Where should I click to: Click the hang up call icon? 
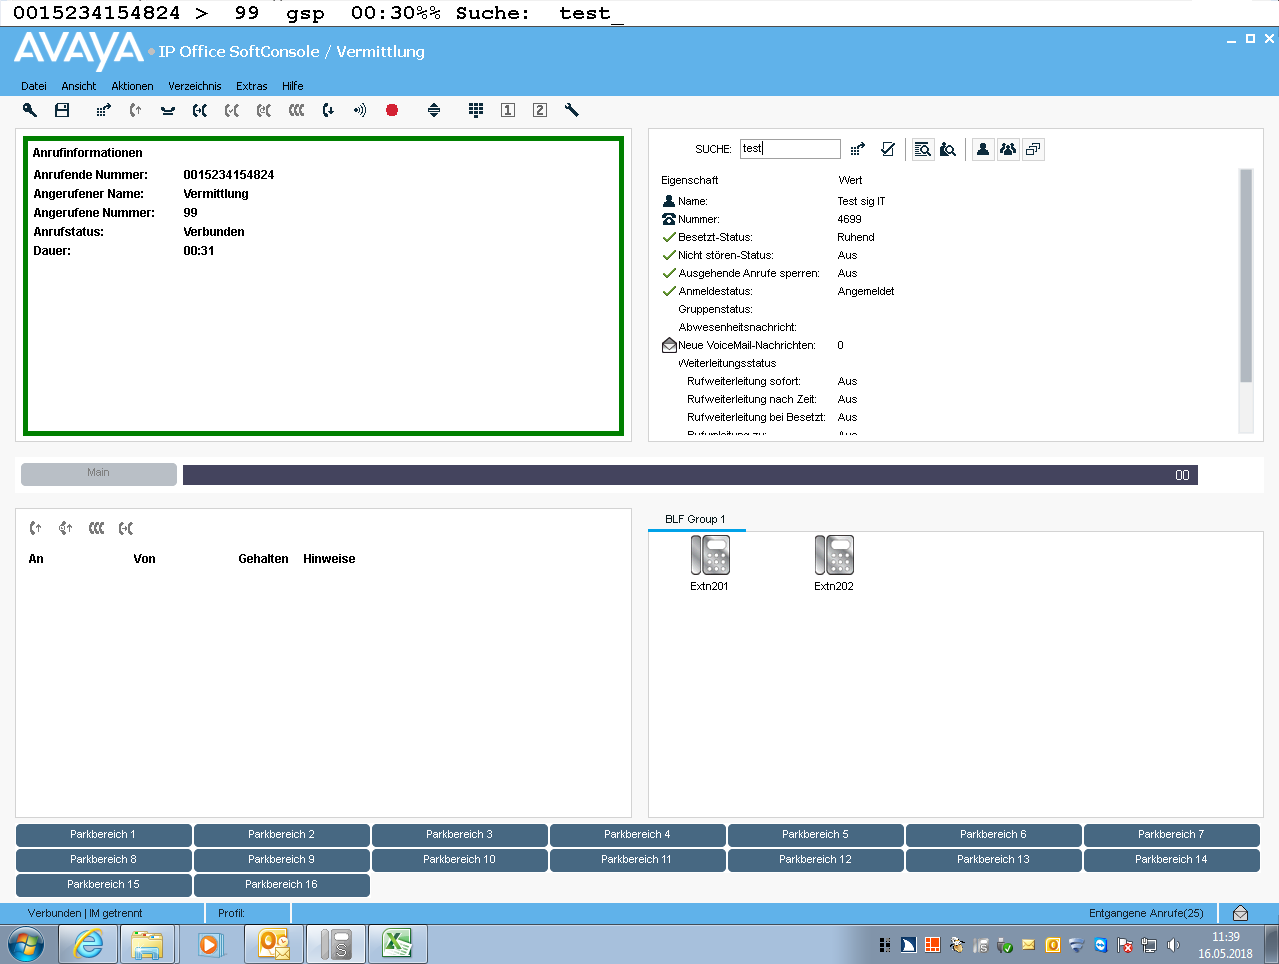168,110
